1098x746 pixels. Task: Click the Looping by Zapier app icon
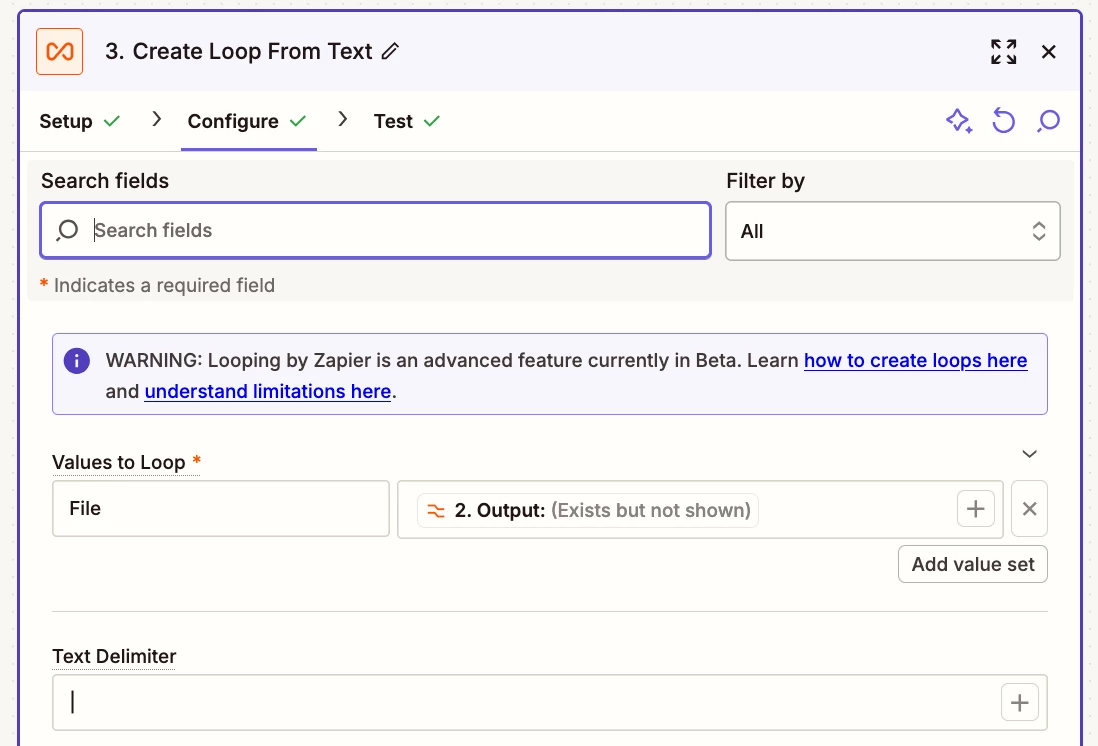click(60, 51)
